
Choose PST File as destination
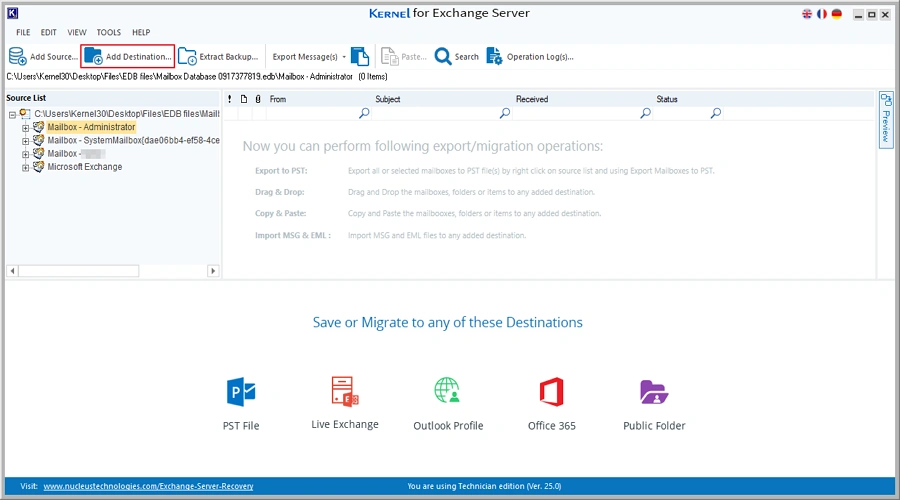pos(241,393)
